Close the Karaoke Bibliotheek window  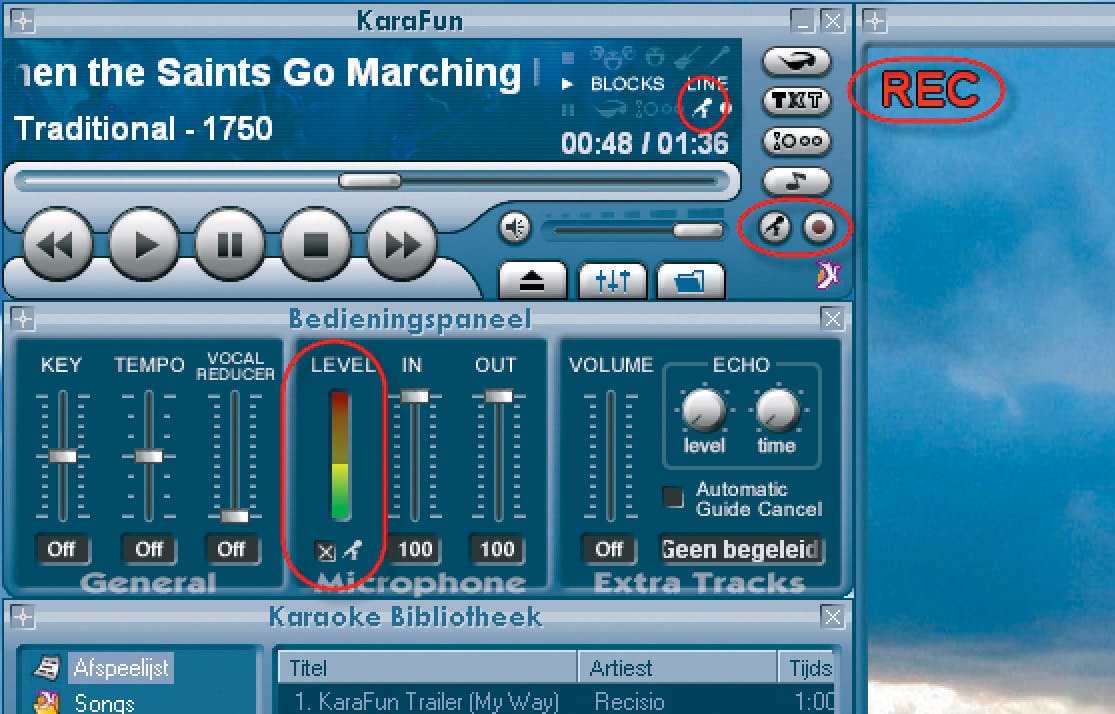pos(832,616)
